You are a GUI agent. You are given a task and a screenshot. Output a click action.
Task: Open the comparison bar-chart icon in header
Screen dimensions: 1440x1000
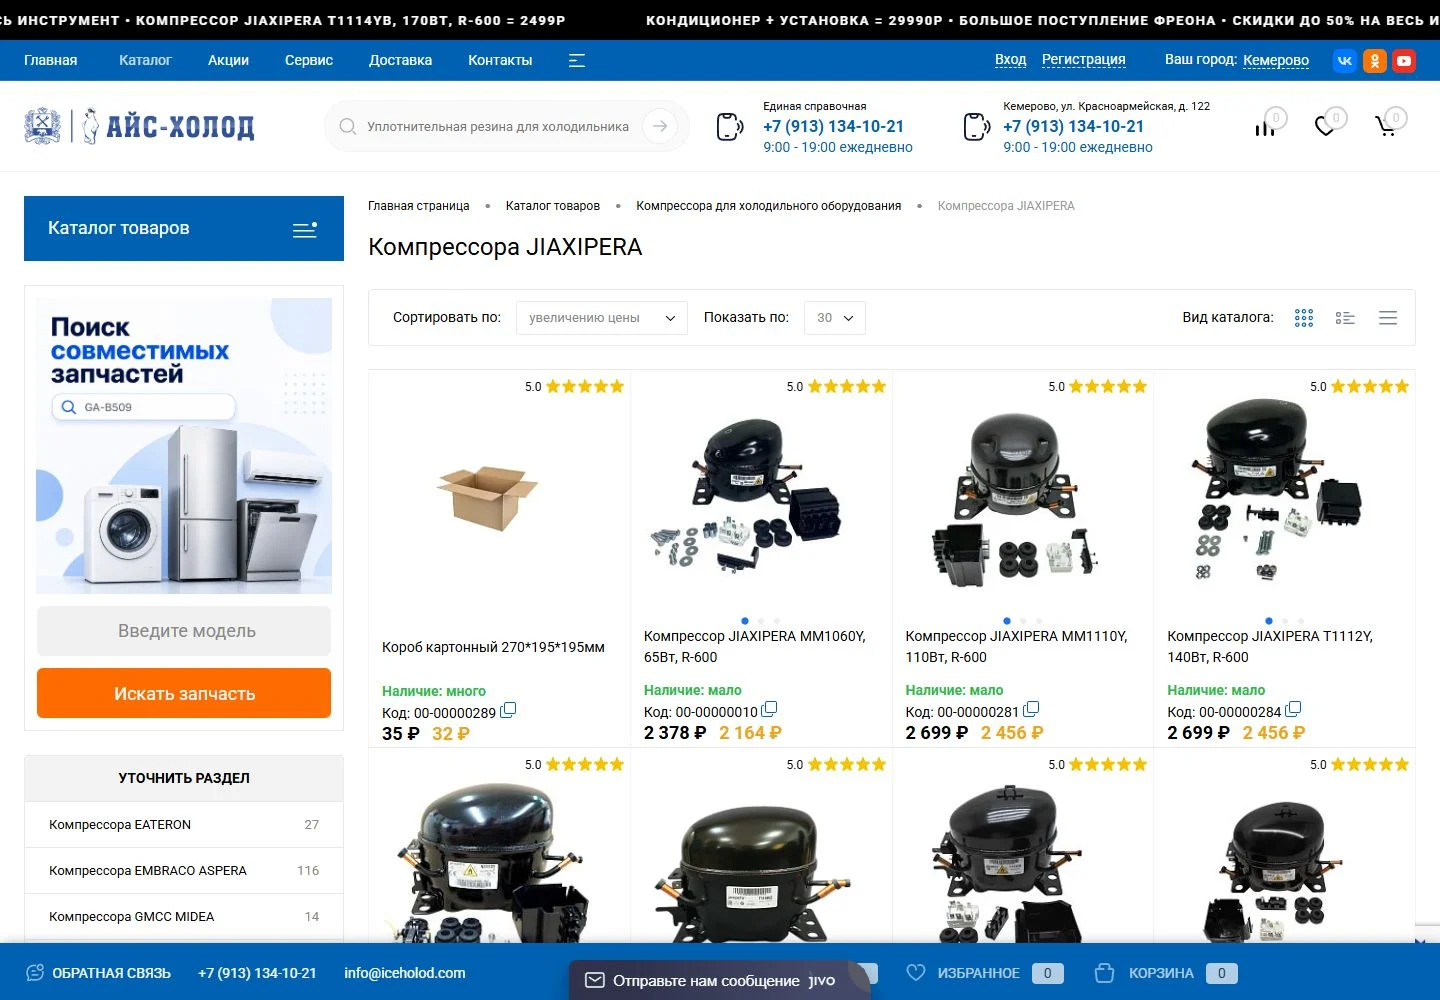pyautogui.click(x=1265, y=127)
